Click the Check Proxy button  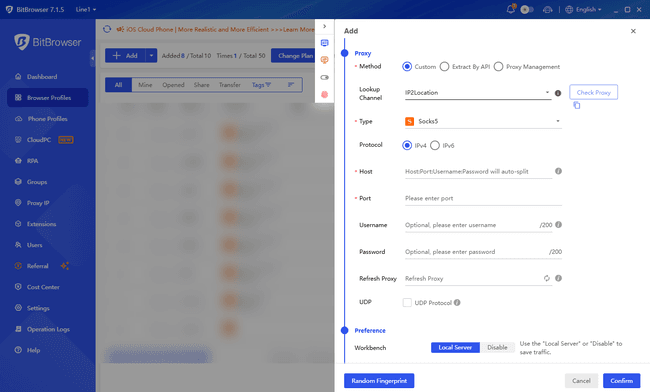594,92
